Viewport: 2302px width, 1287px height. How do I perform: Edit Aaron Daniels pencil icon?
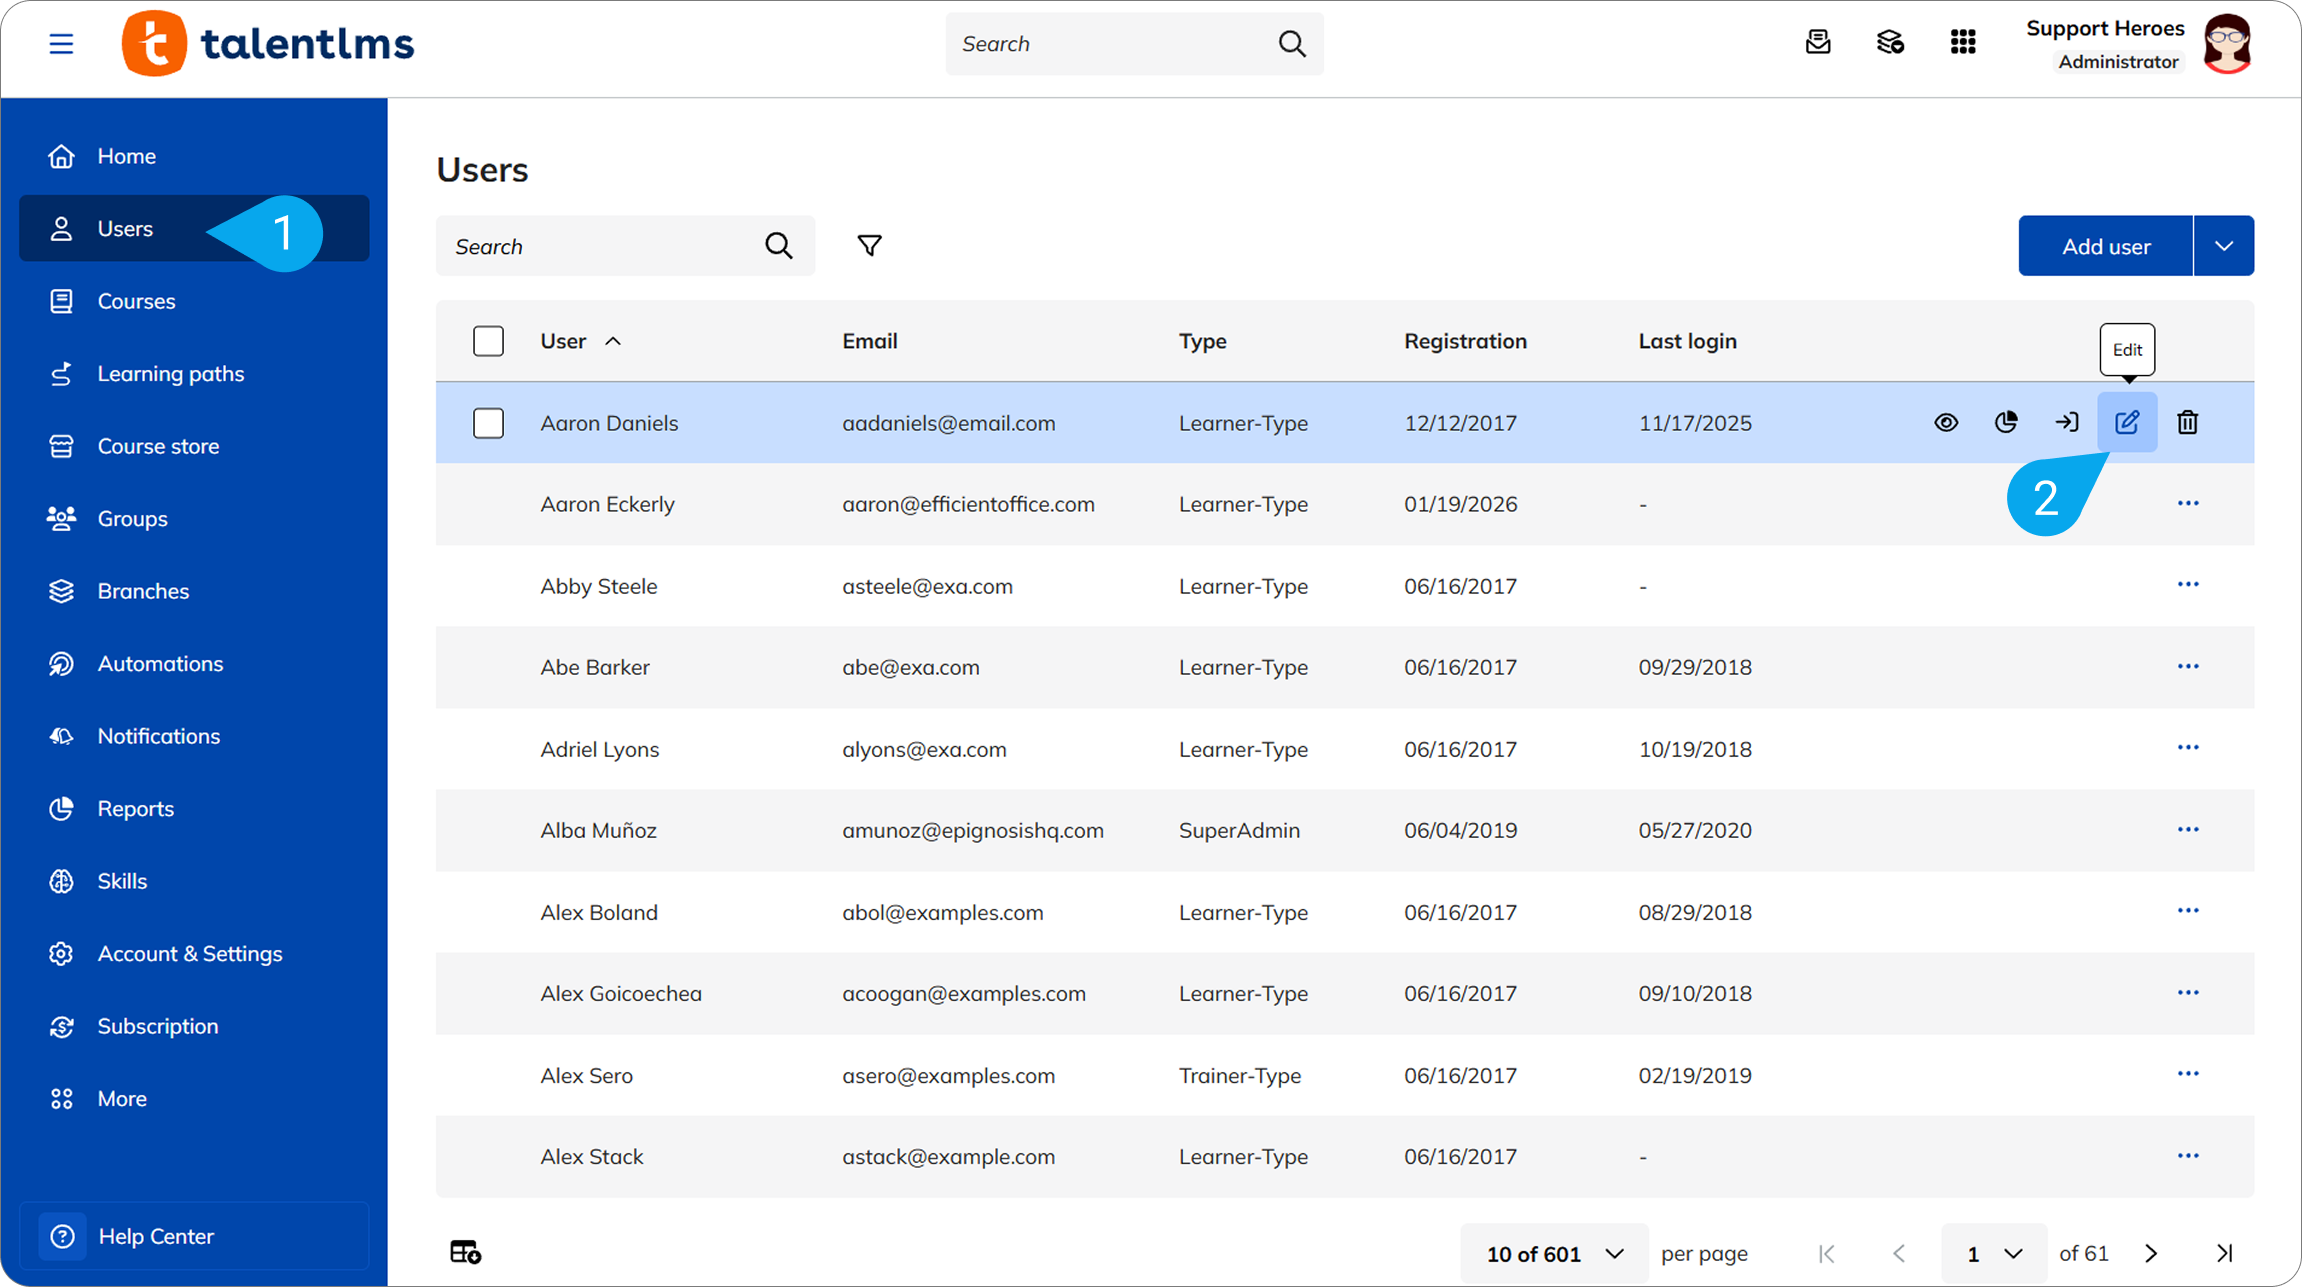2127,422
